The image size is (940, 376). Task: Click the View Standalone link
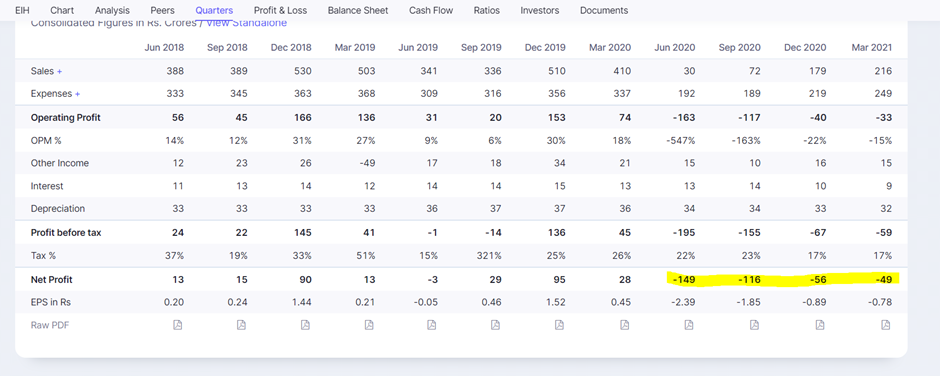[246, 23]
